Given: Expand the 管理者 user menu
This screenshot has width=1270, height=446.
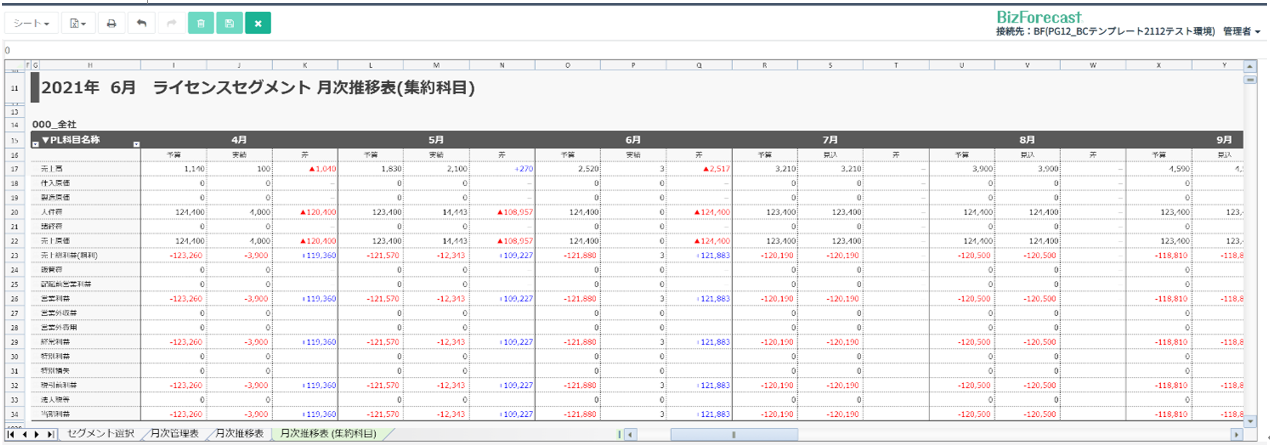Looking at the screenshot, I should (x=1239, y=33).
